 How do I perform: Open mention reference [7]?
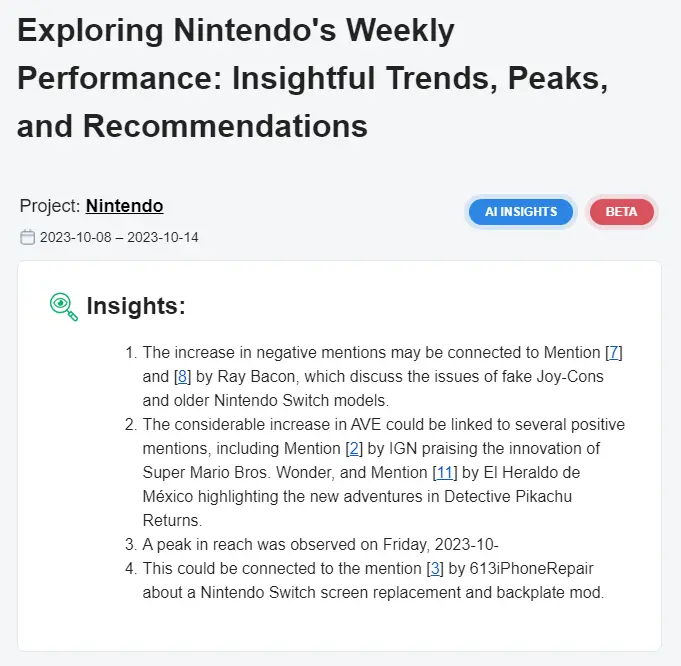615,352
